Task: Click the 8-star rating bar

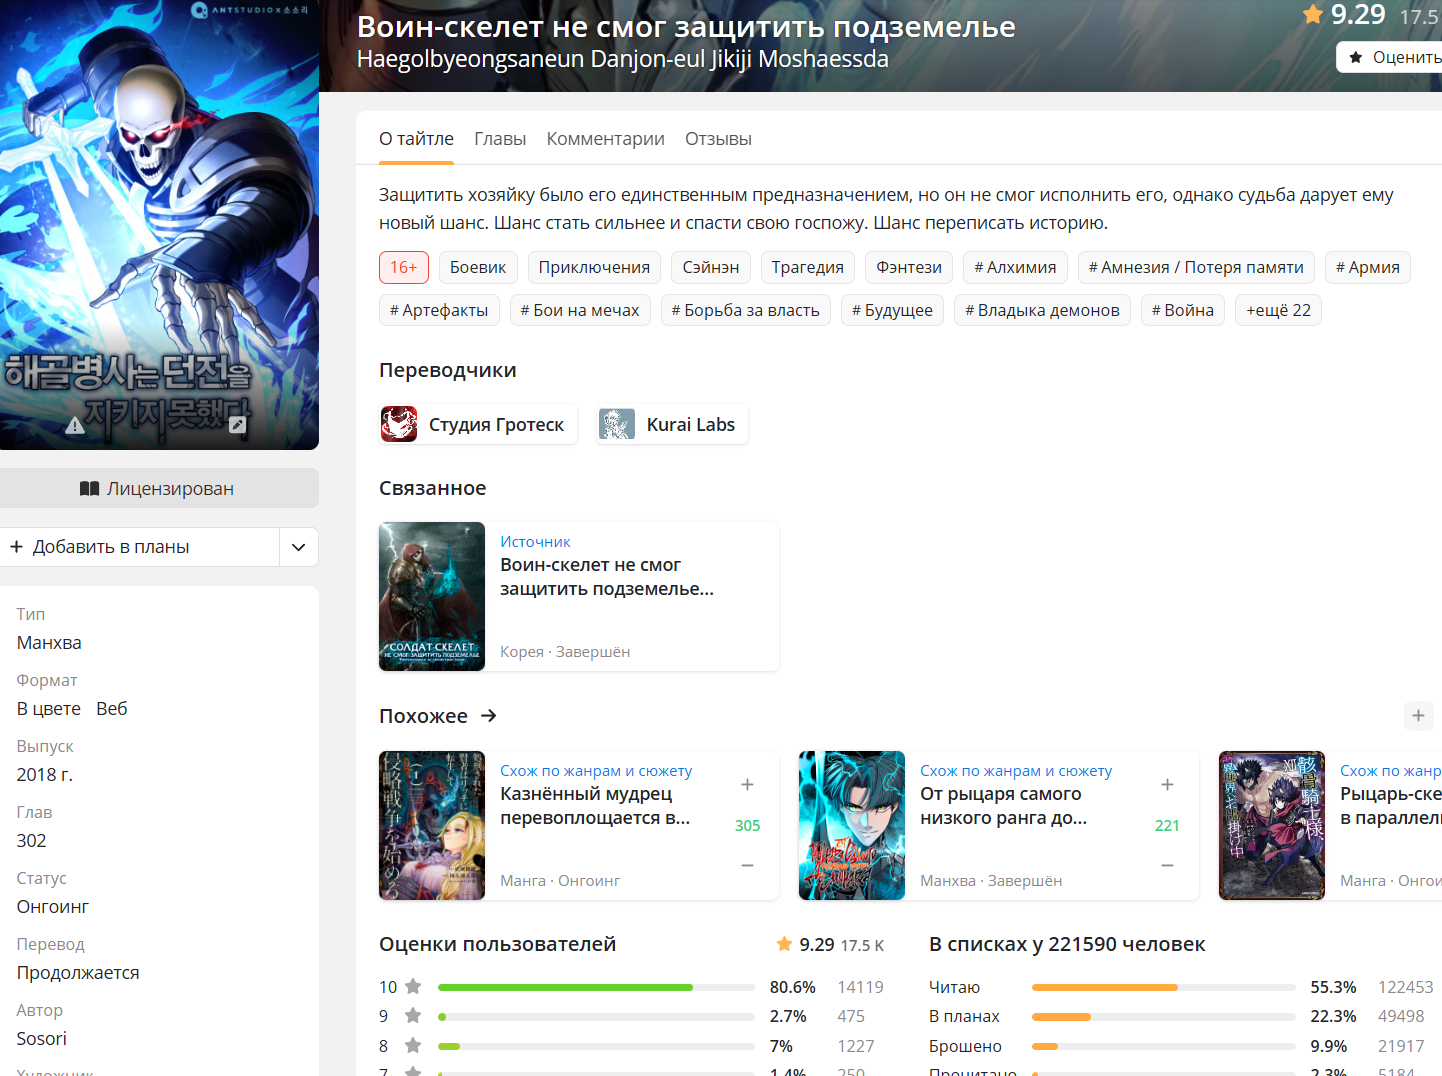Action: tap(596, 1046)
